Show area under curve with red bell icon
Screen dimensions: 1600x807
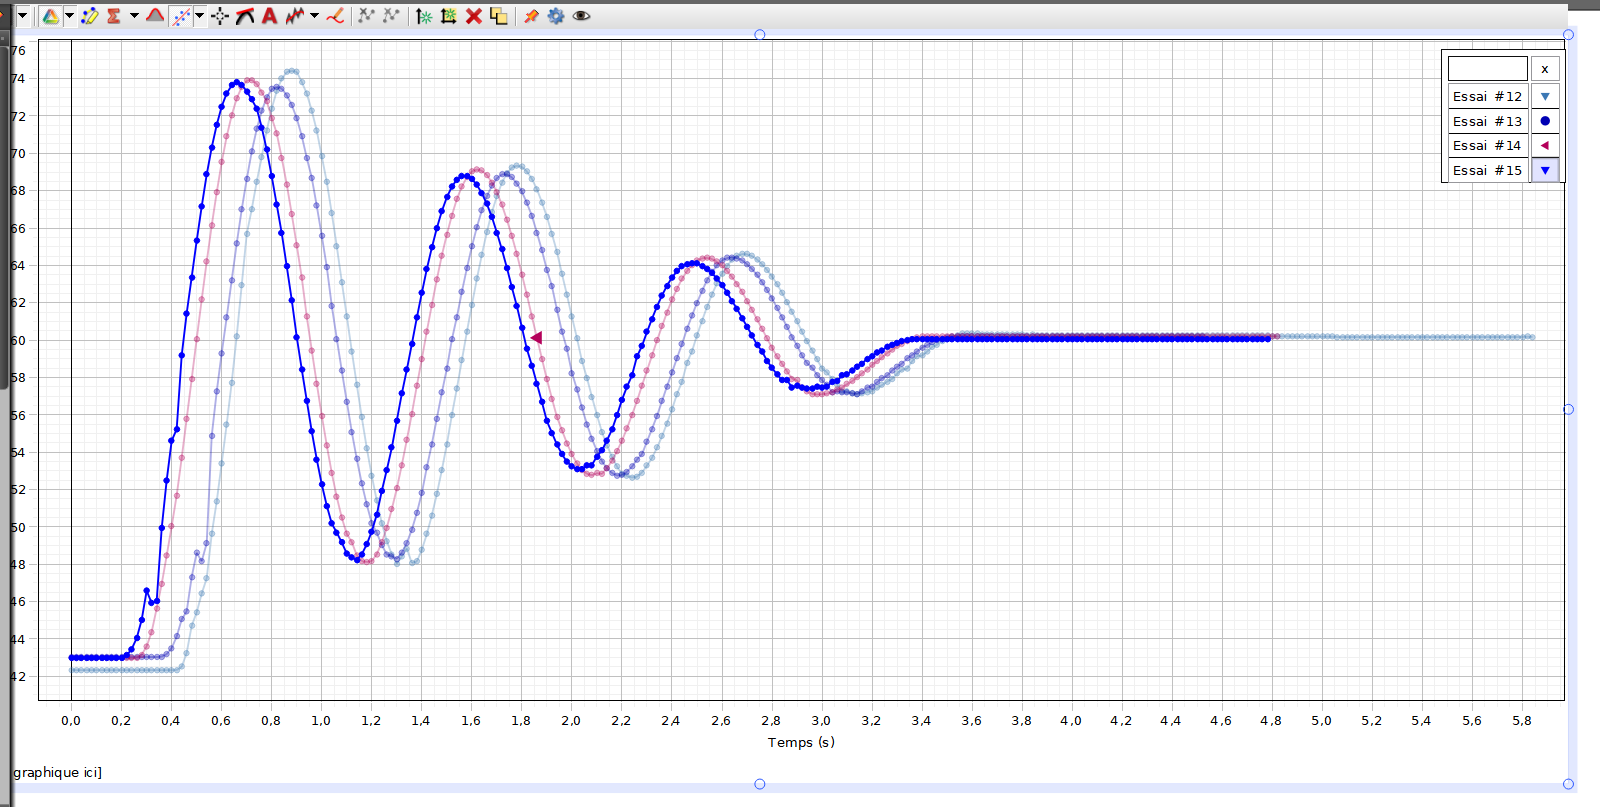click(x=155, y=16)
